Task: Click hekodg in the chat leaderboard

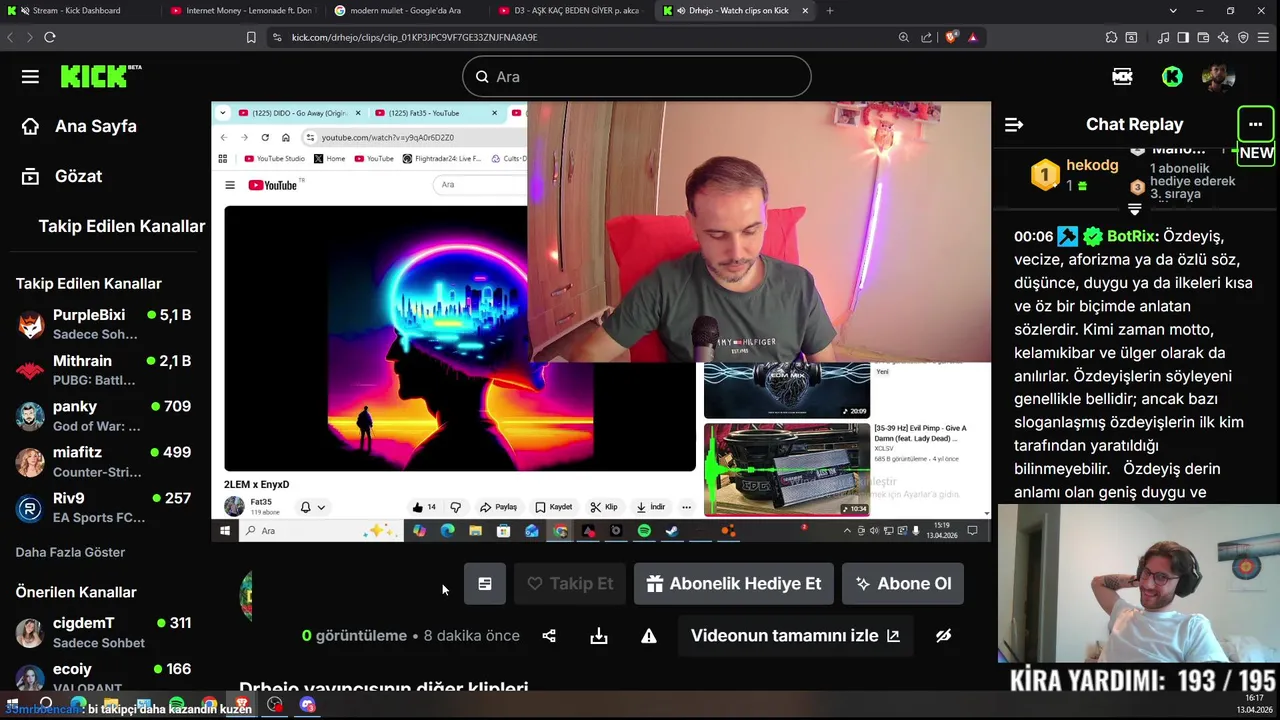Action: (x=1092, y=165)
